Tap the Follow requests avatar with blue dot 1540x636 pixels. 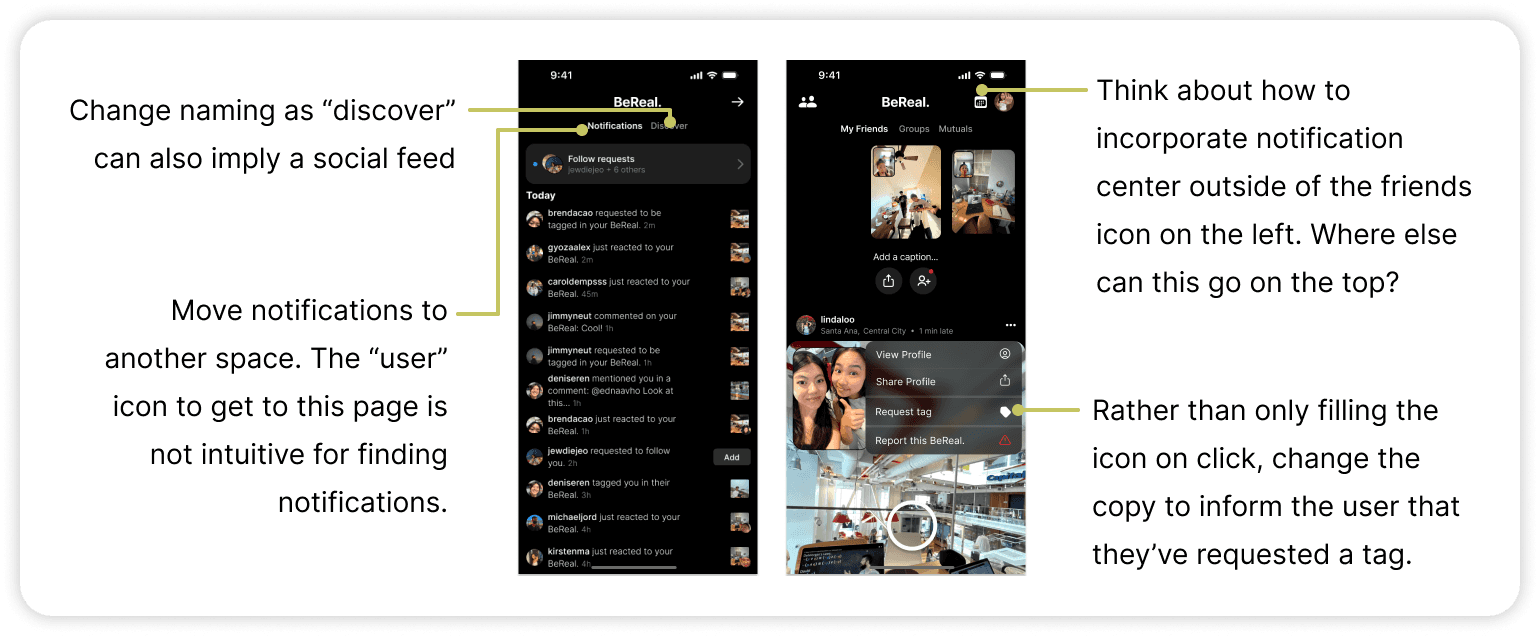click(x=551, y=164)
